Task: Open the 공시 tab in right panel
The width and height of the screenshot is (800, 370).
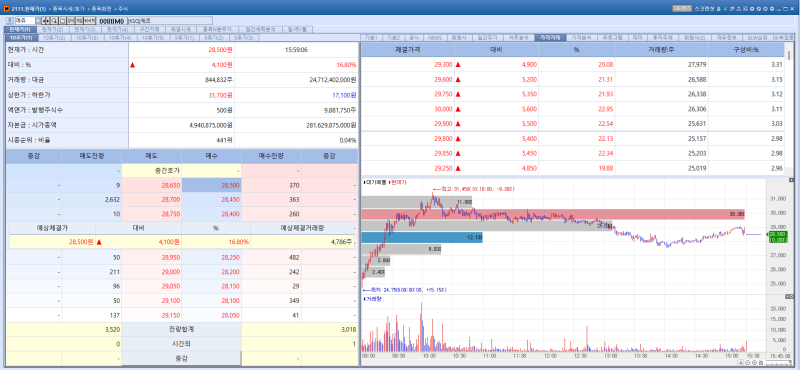Action: (414, 38)
